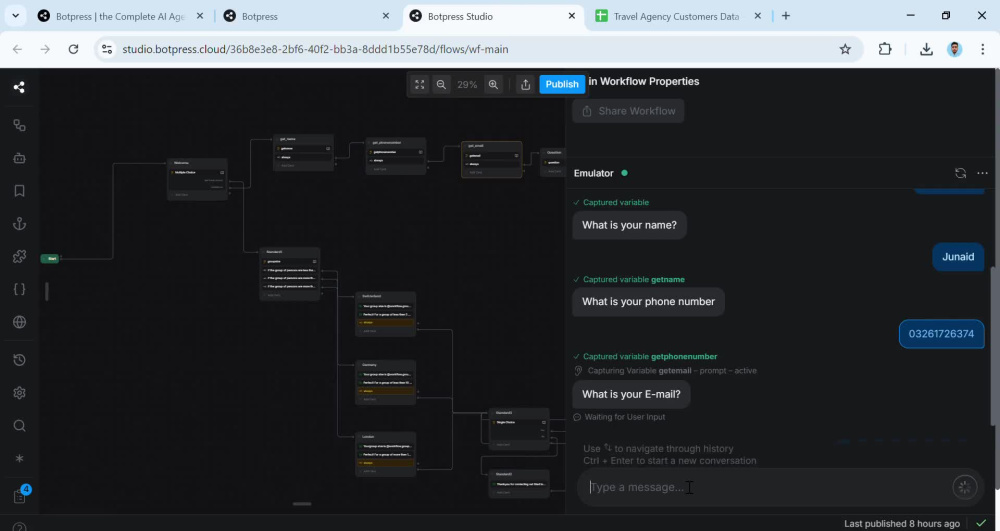Zoom in the workflow canvas
The height and width of the screenshot is (531, 1000).
pyautogui.click(x=493, y=84)
